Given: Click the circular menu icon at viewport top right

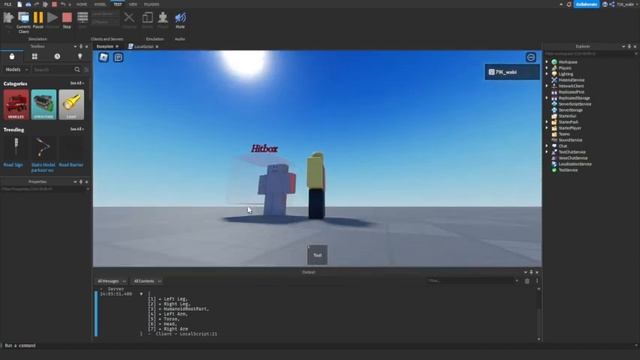Looking at the screenshot, I should click(531, 58).
